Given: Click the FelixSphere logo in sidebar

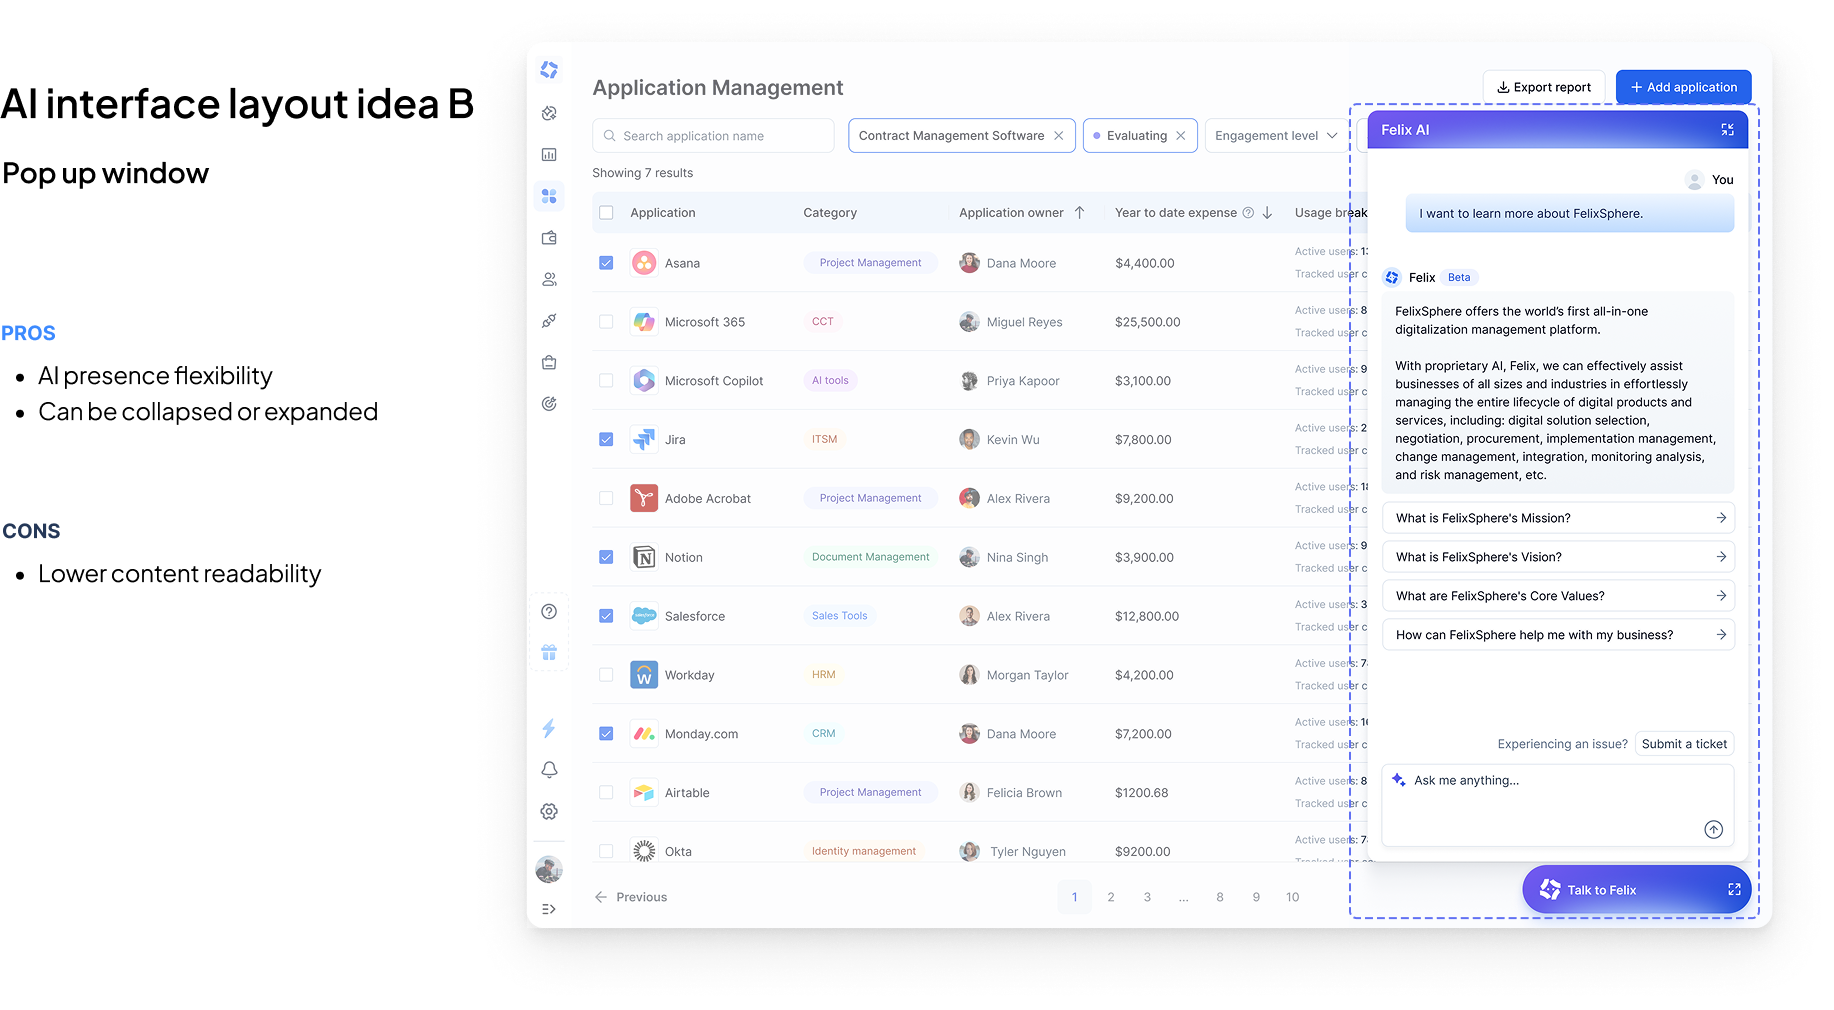Looking at the screenshot, I should click(x=549, y=70).
